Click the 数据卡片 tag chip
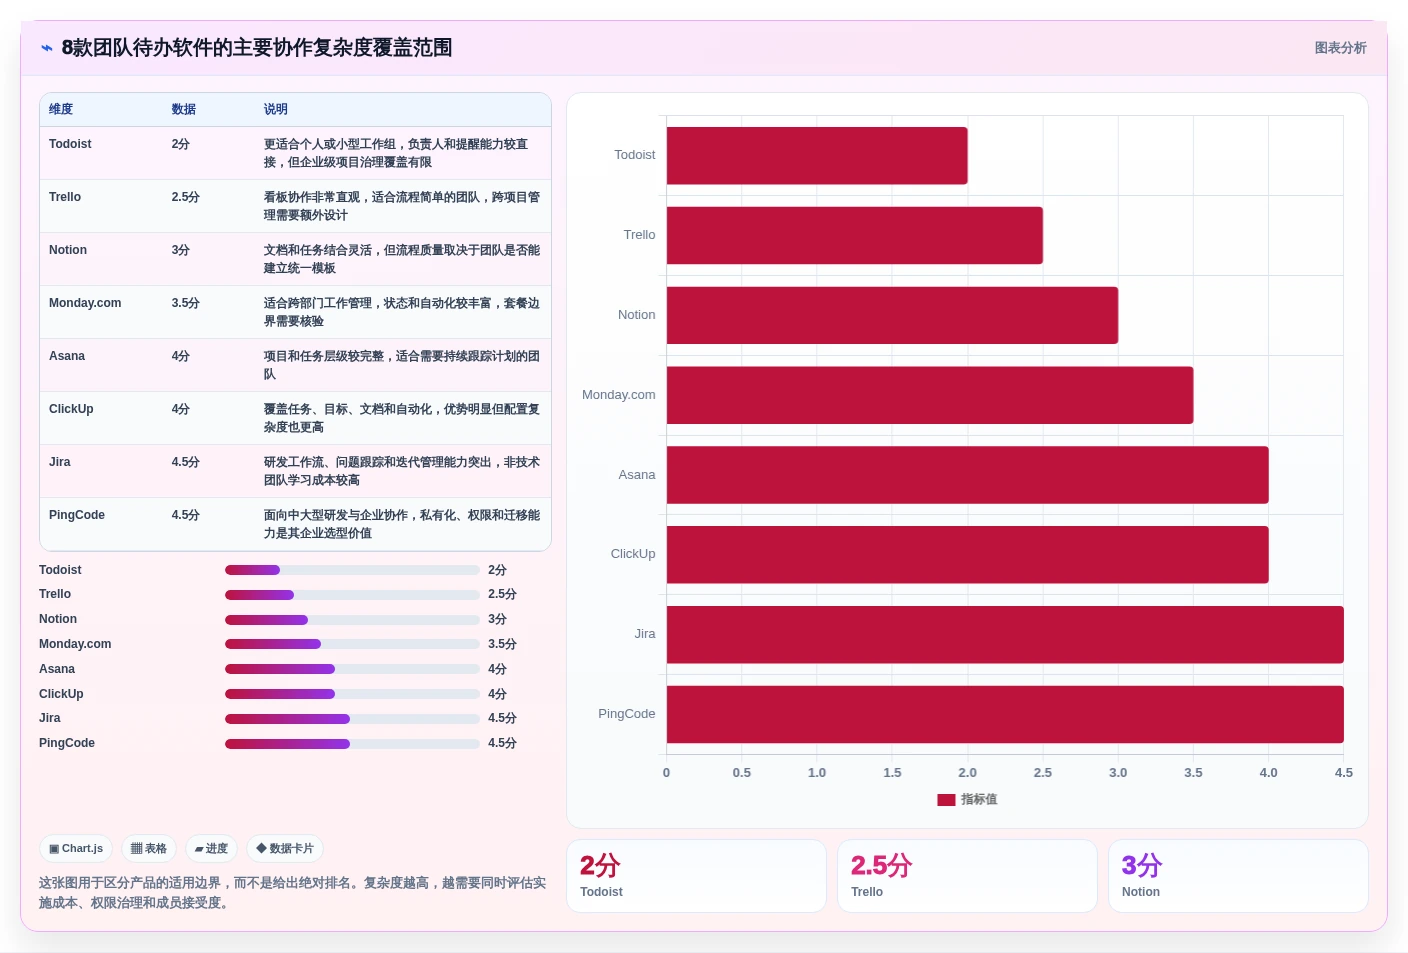Screen dimensions: 1408x953 tap(285, 848)
